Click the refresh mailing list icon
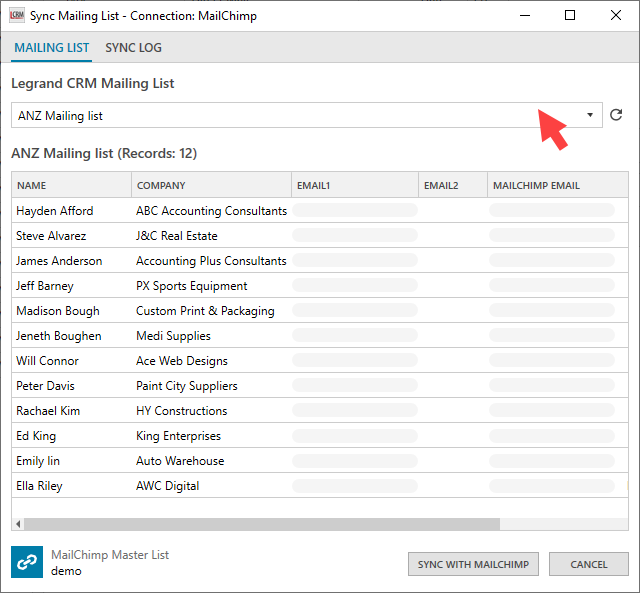Viewport: 640px width, 593px height. [x=616, y=116]
